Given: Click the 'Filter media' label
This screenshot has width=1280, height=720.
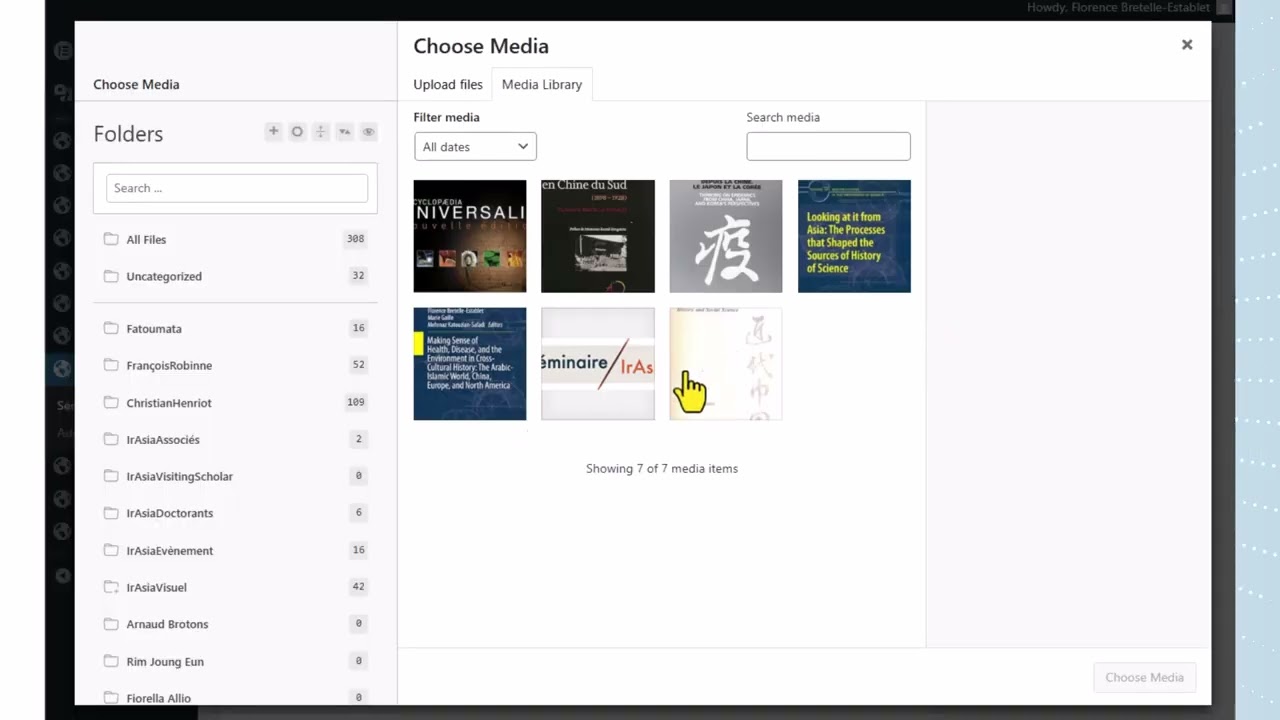Looking at the screenshot, I should (447, 118).
